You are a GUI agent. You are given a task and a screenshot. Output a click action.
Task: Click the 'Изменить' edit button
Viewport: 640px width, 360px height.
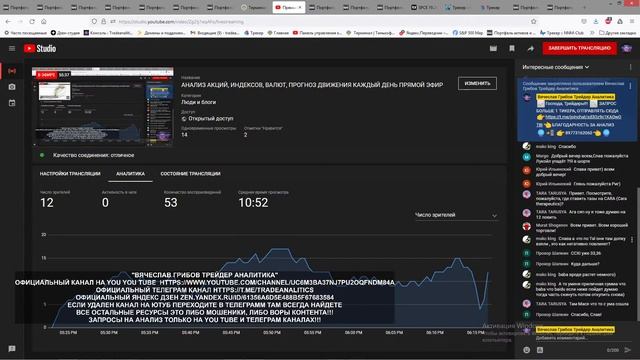[x=477, y=83]
